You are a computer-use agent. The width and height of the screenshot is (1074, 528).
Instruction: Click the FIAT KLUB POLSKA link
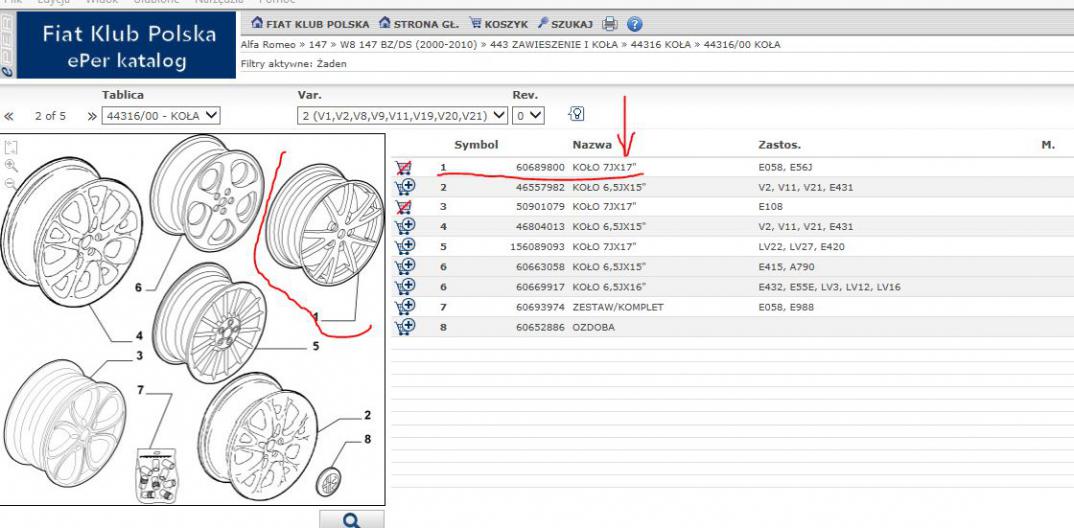point(310,24)
